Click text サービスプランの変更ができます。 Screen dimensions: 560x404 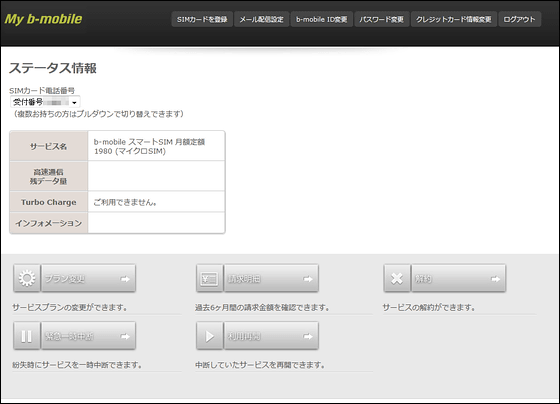70,307
